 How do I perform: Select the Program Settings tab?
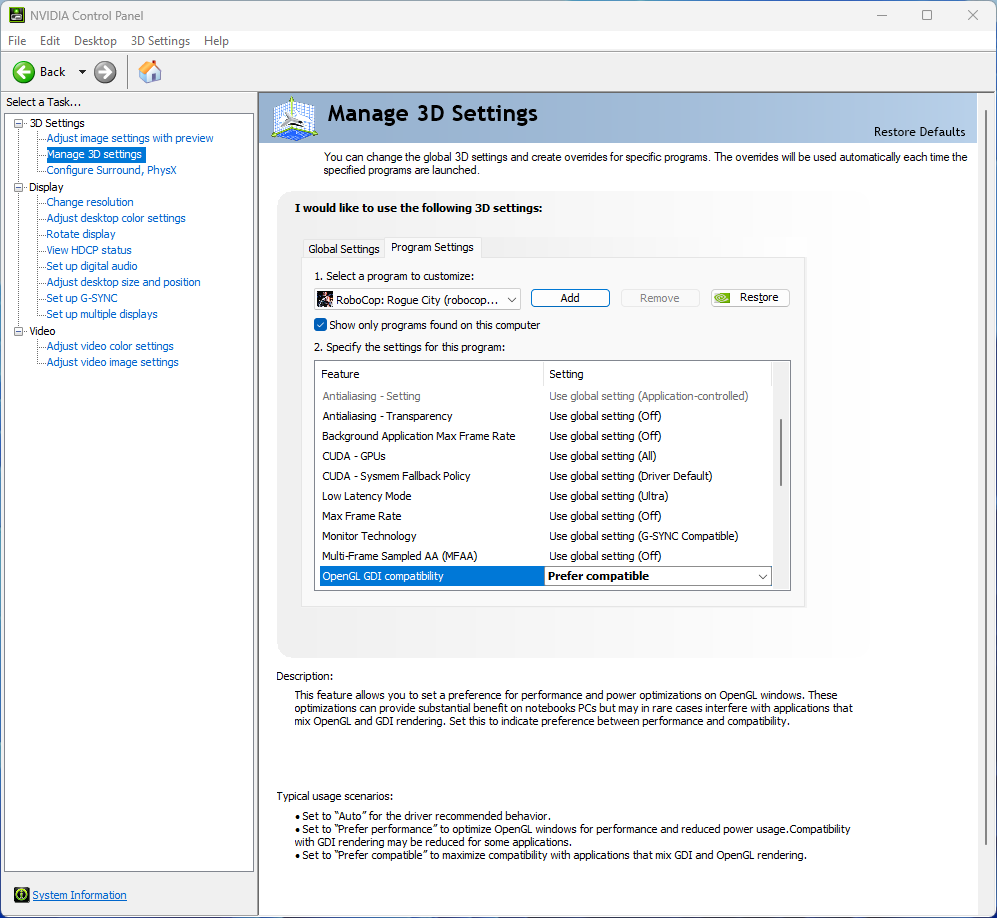pos(432,247)
